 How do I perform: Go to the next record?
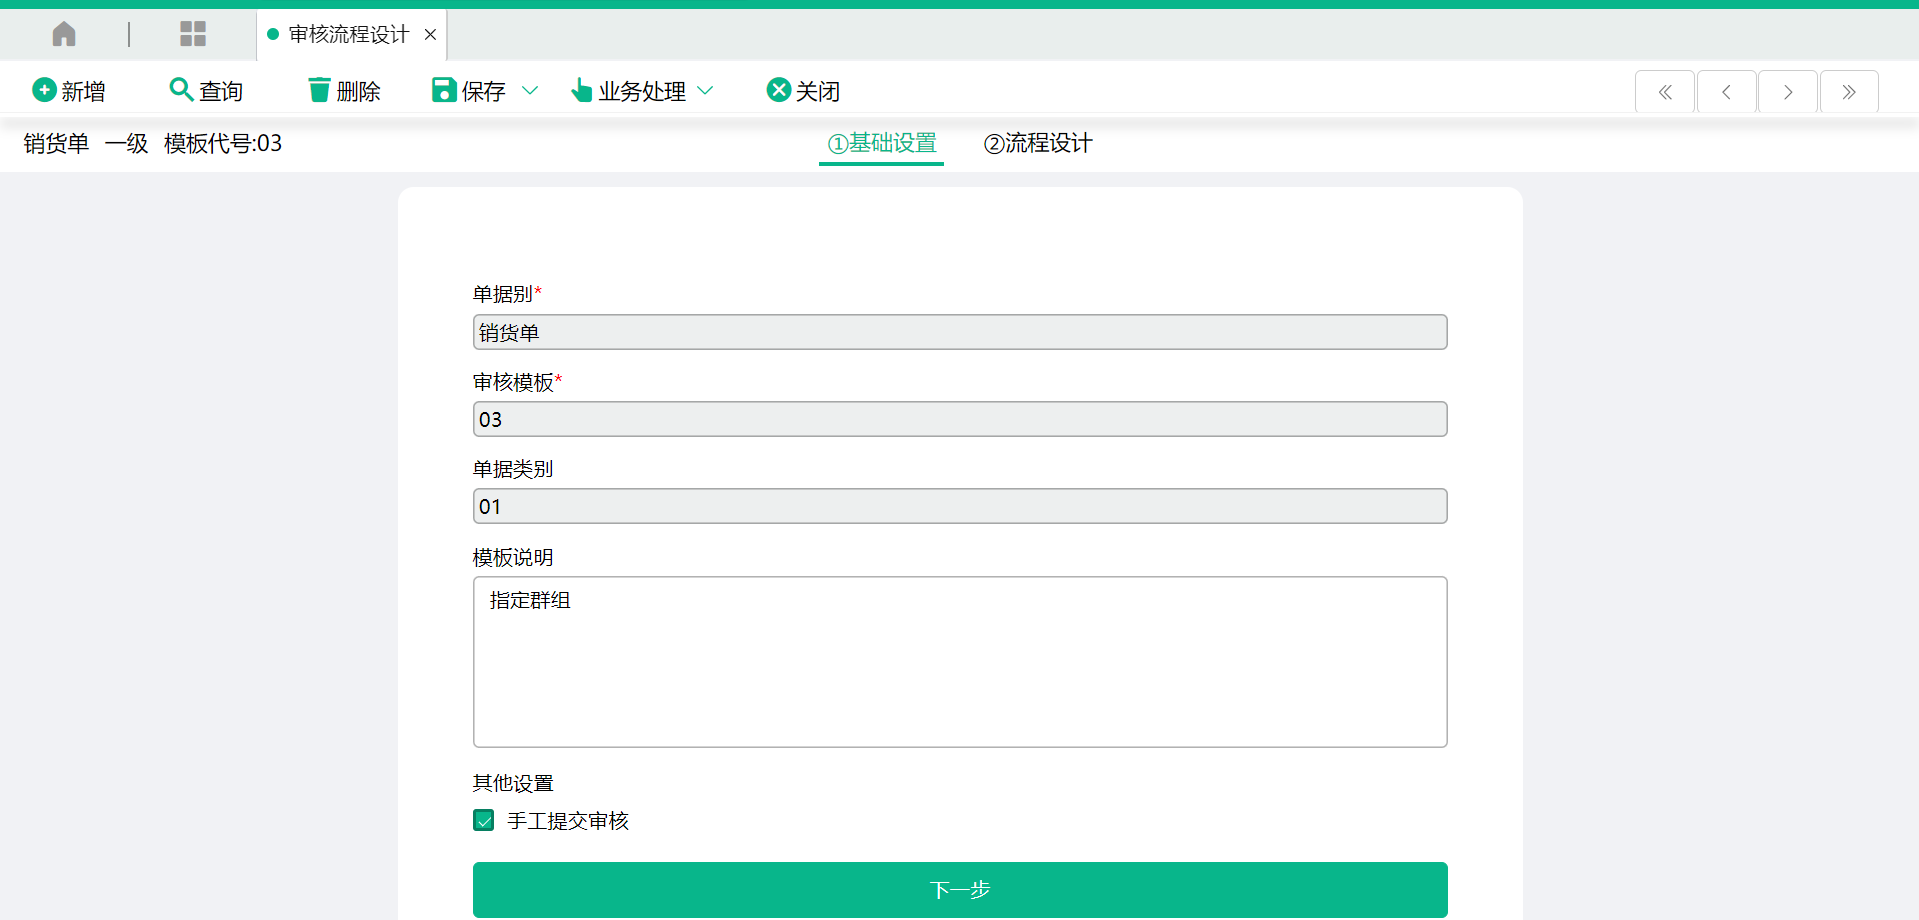tap(1788, 92)
